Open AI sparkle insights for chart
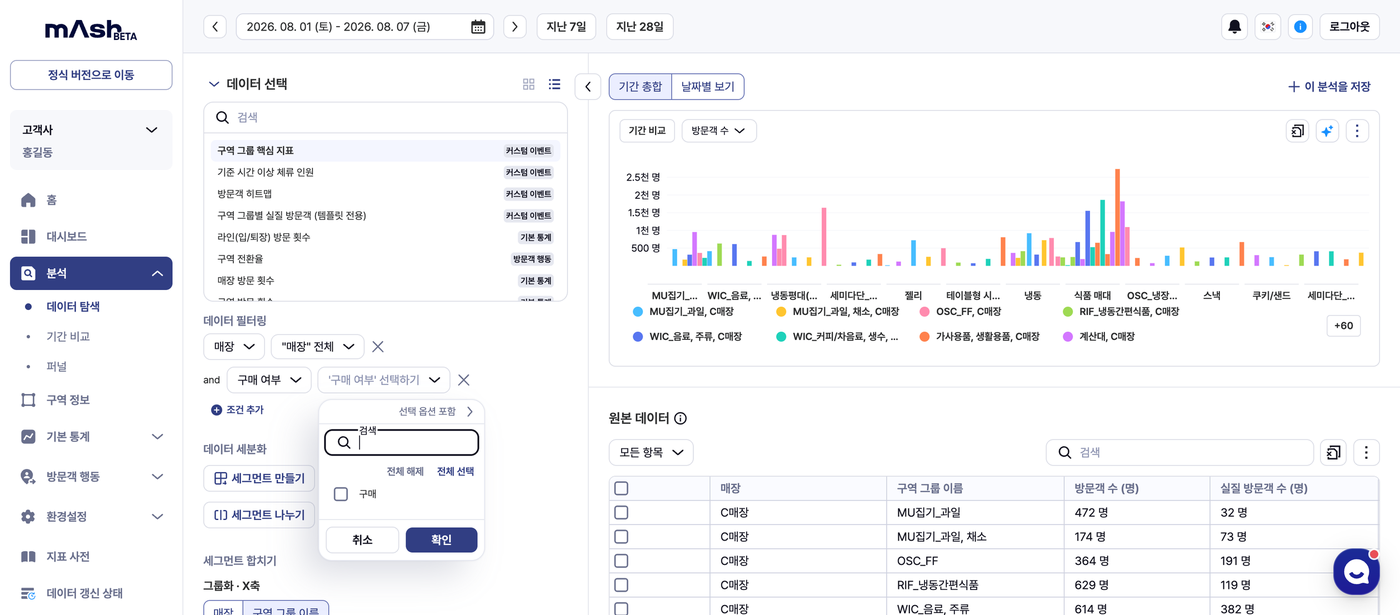This screenshot has height=615, width=1400. 1327,131
